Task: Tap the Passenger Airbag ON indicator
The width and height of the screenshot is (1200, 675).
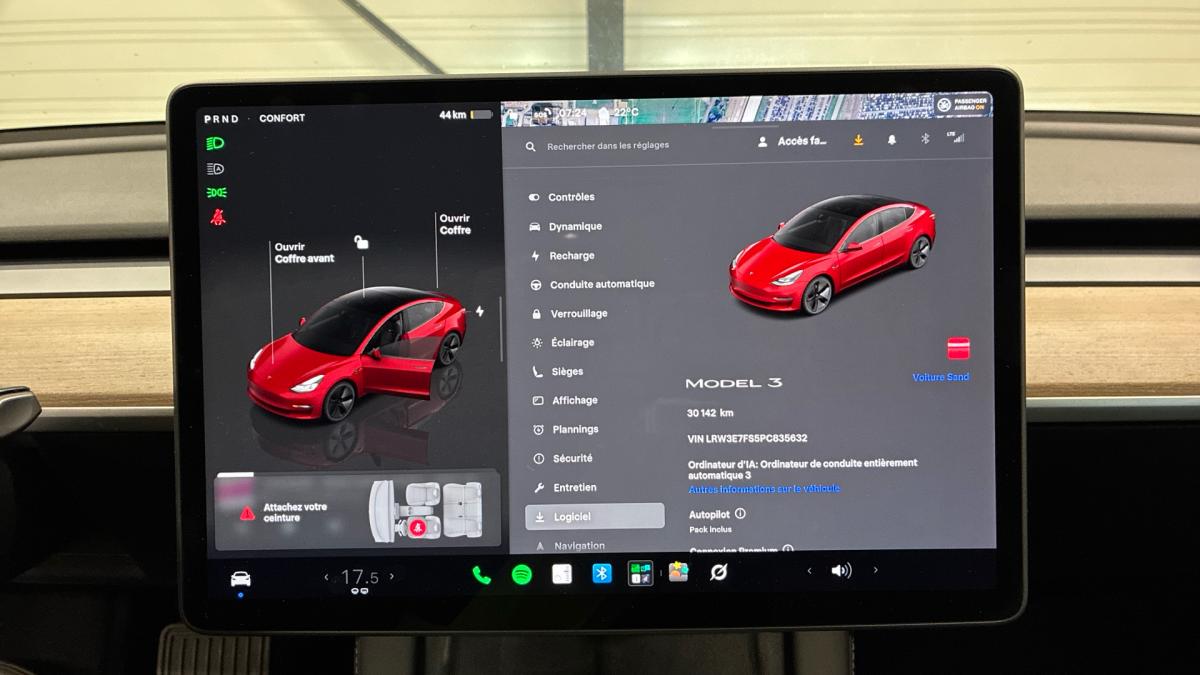Action: (962, 105)
